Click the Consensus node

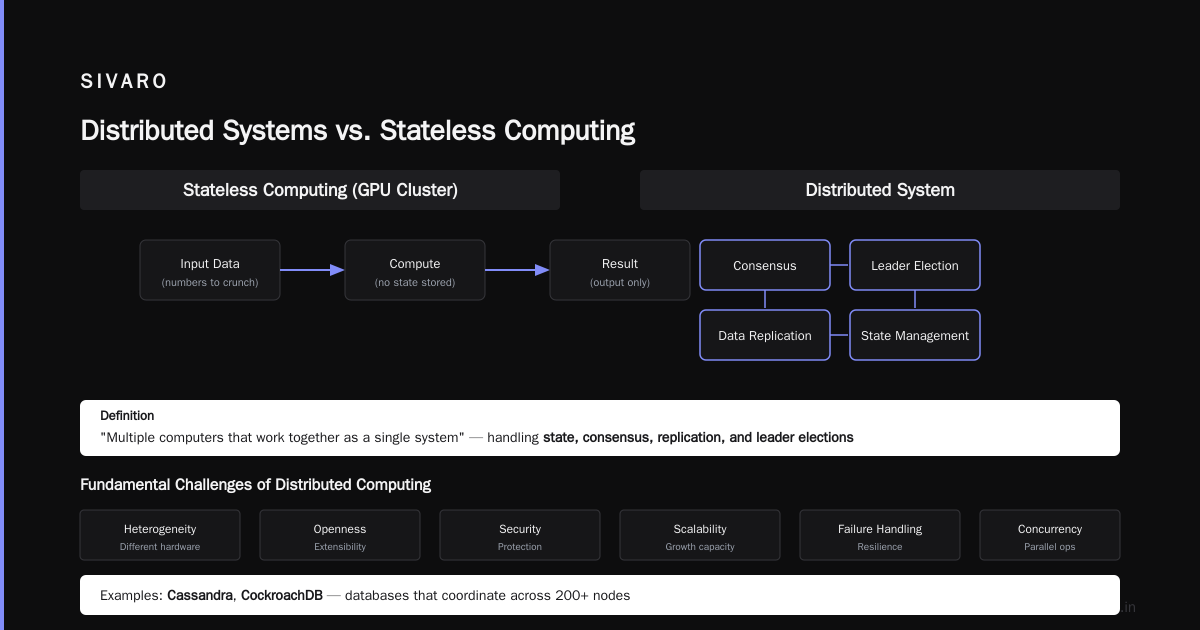pyautogui.click(x=765, y=265)
